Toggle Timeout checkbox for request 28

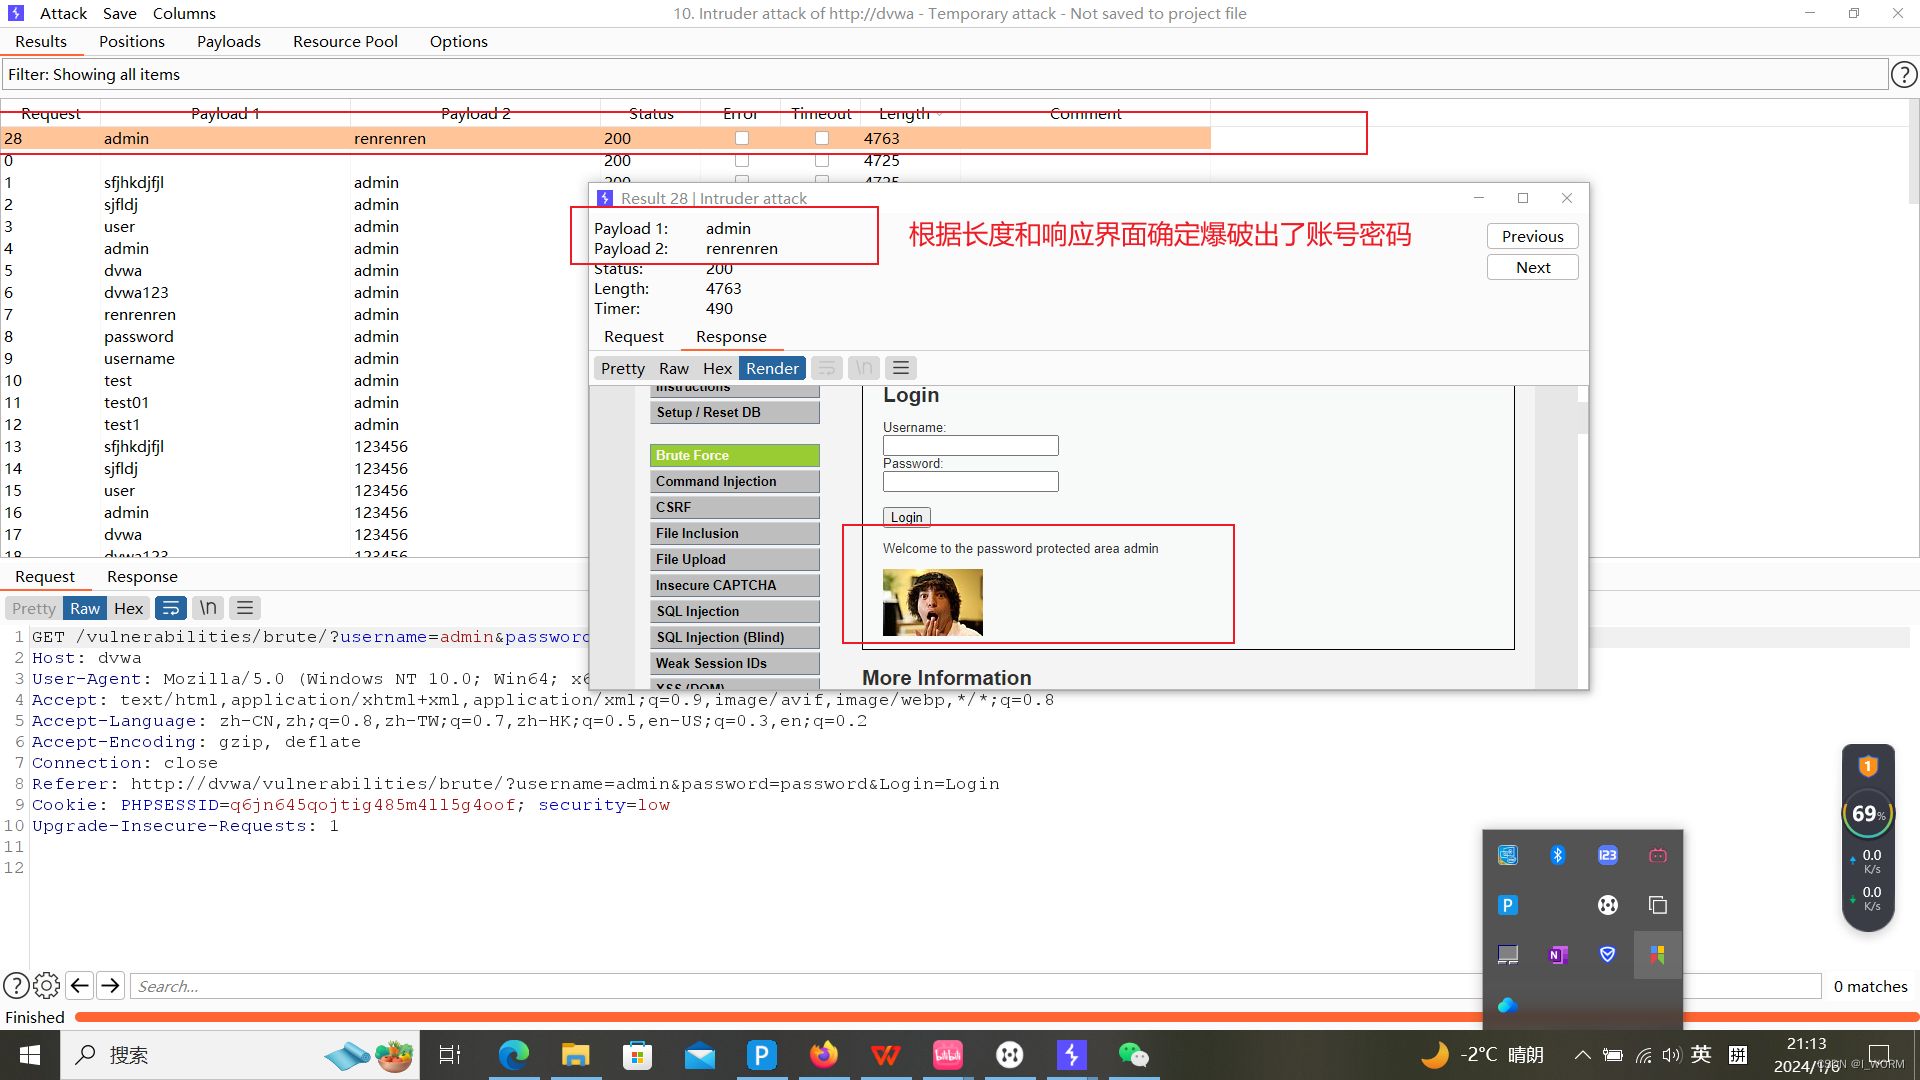tap(822, 138)
